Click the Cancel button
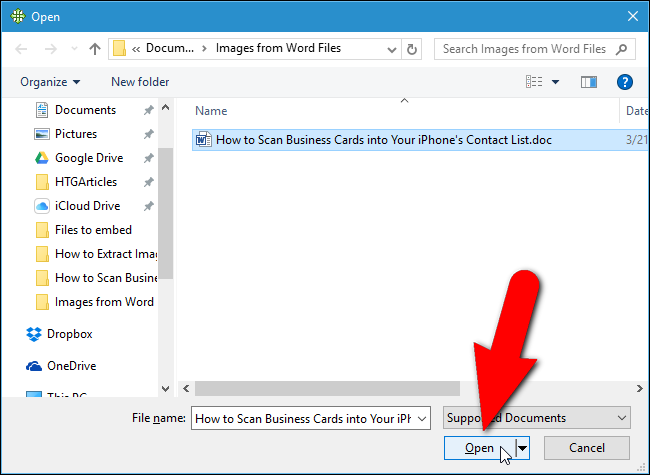This screenshot has height=475, width=650. (x=587, y=448)
